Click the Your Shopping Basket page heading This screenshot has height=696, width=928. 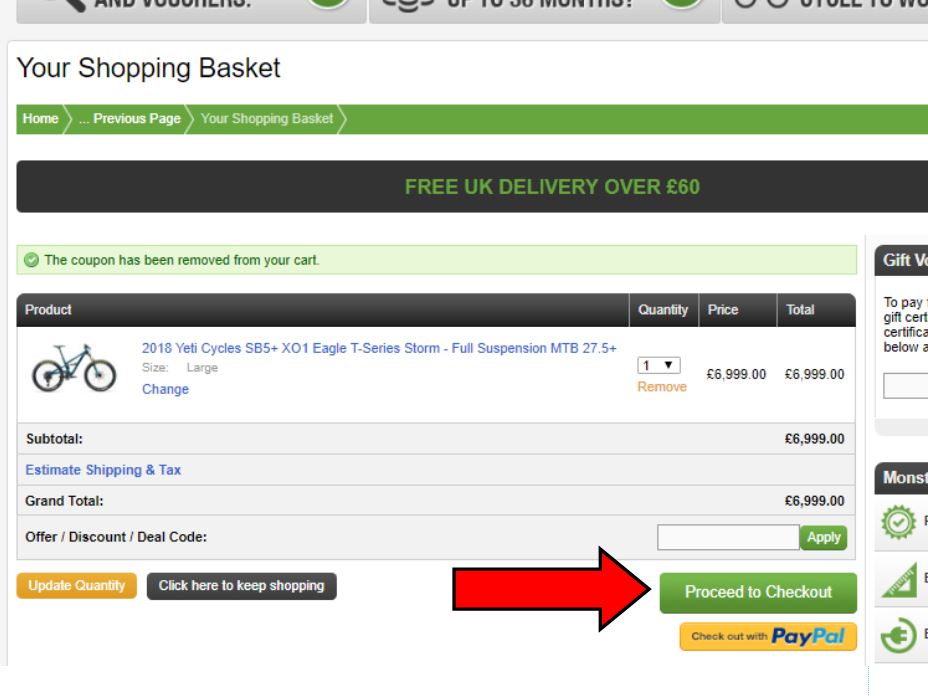click(x=149, y=67)
